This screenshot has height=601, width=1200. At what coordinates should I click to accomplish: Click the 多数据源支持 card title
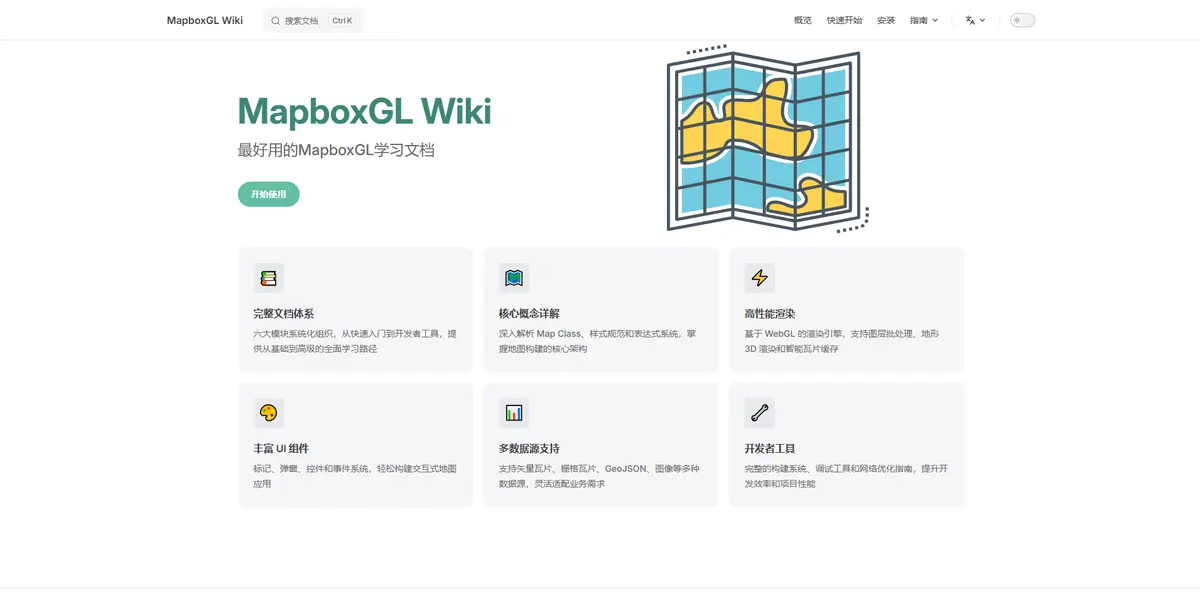pos(529,448)
